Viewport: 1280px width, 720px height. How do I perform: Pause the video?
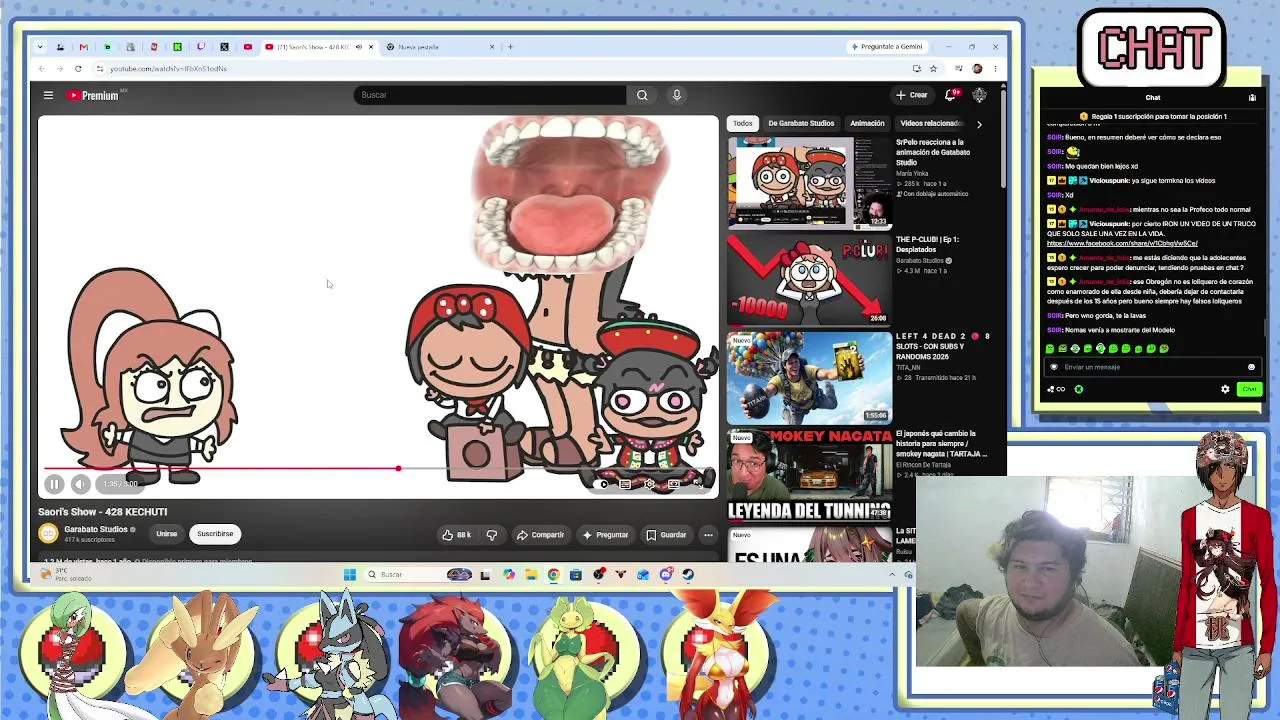click(54, 484)
